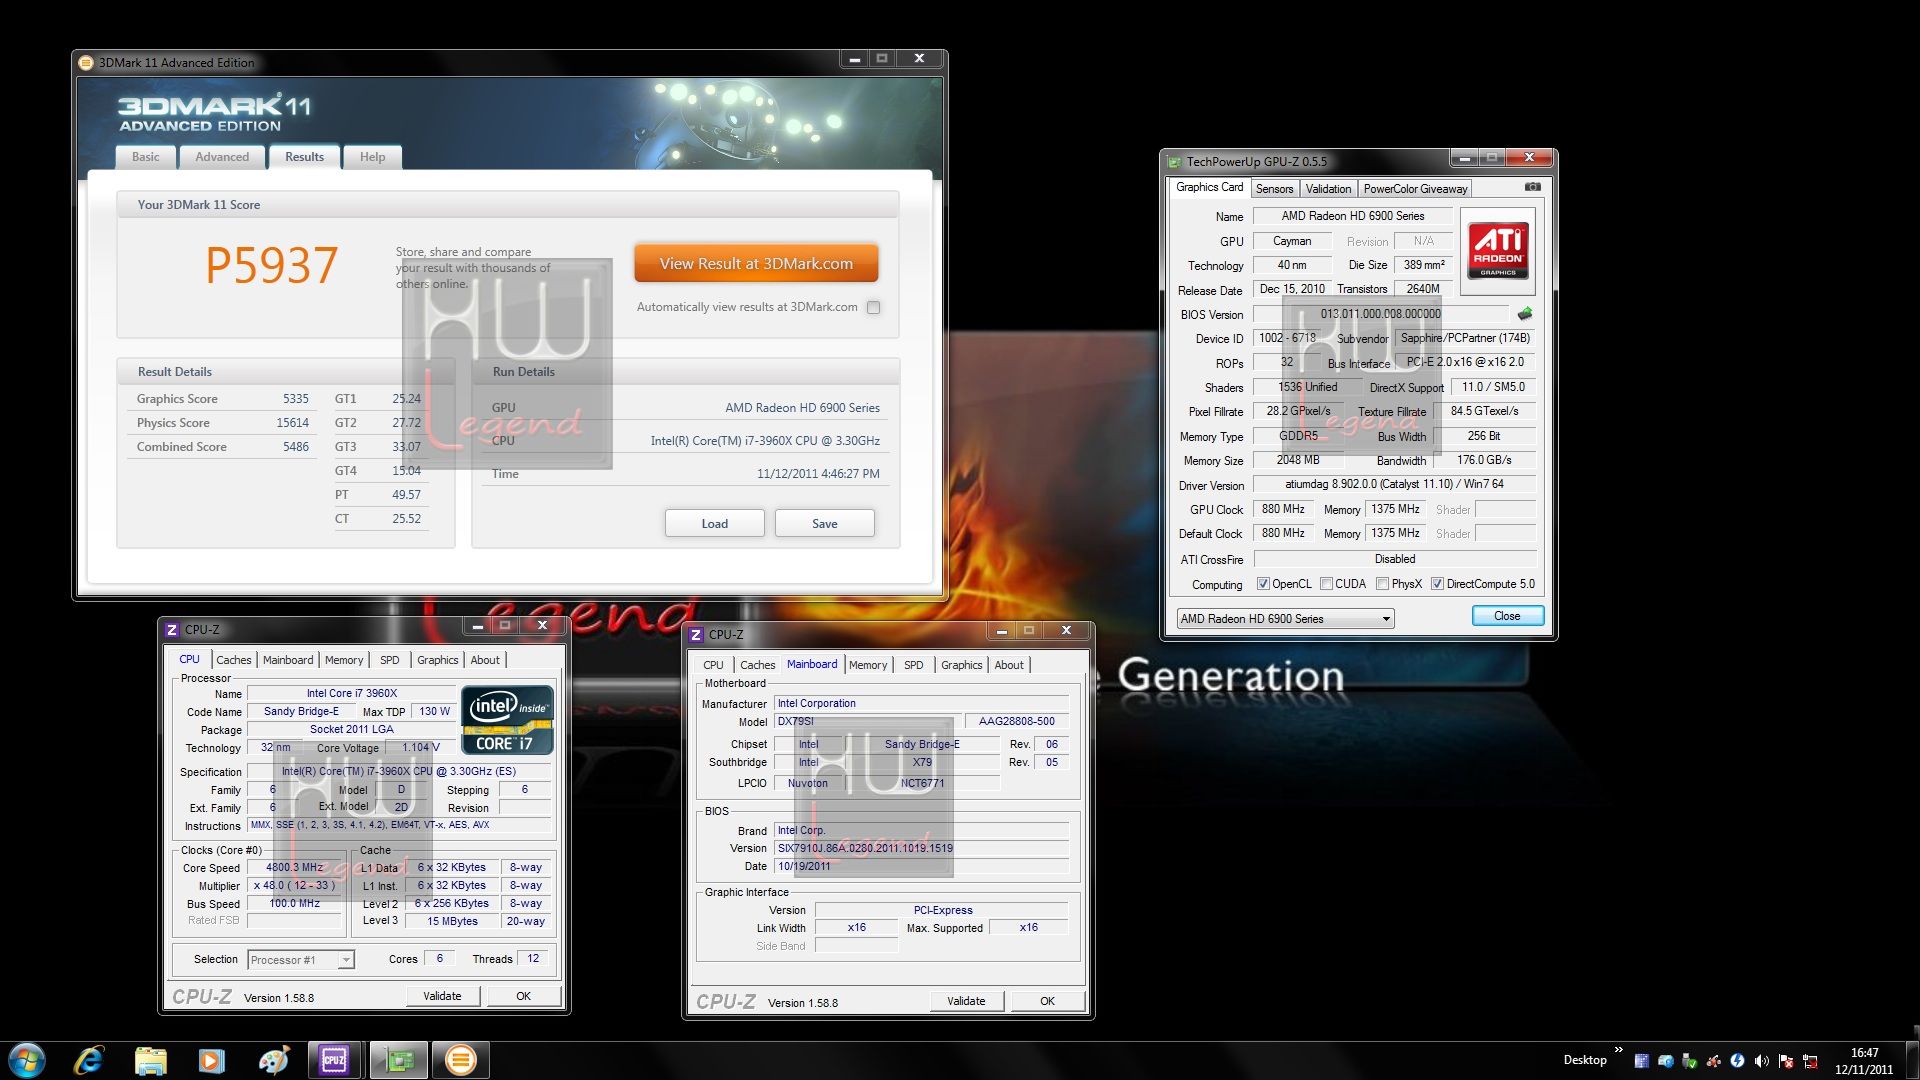Click the Save button in 3DMark 11
This screenshot has width=1920, height=1080.
point(824,523)
